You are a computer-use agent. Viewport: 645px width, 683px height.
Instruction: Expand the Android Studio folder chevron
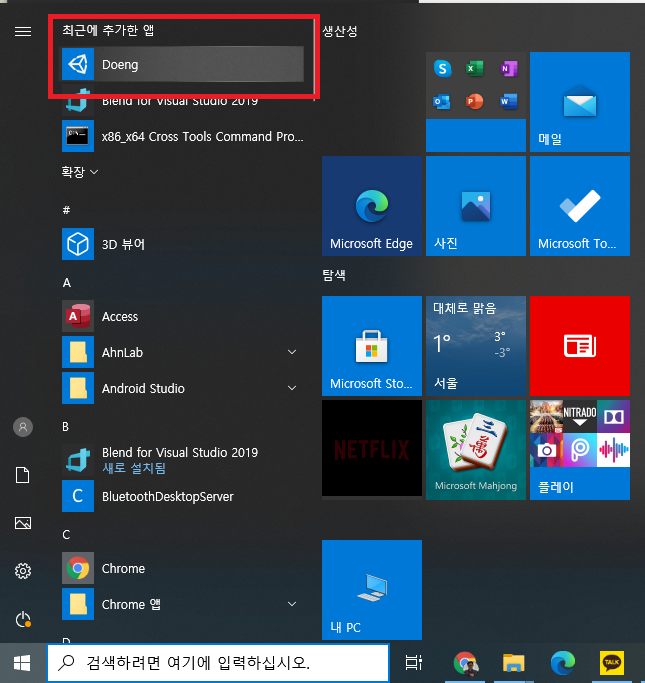click(292, 388)
